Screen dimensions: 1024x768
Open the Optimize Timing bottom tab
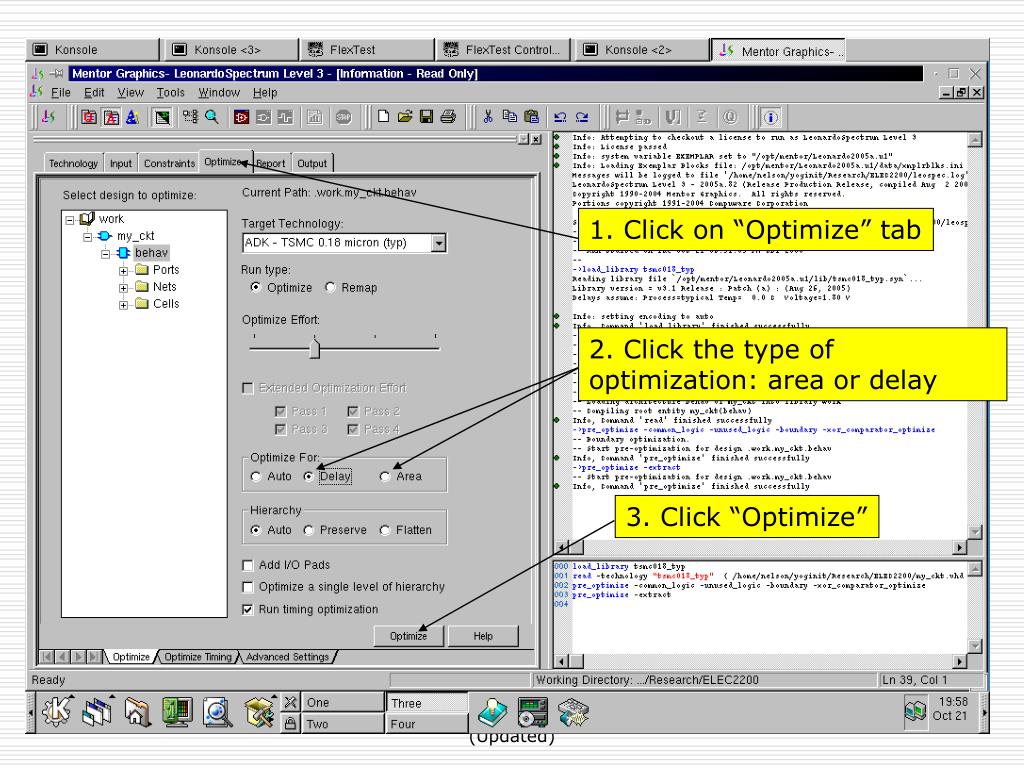click(198, 657)
